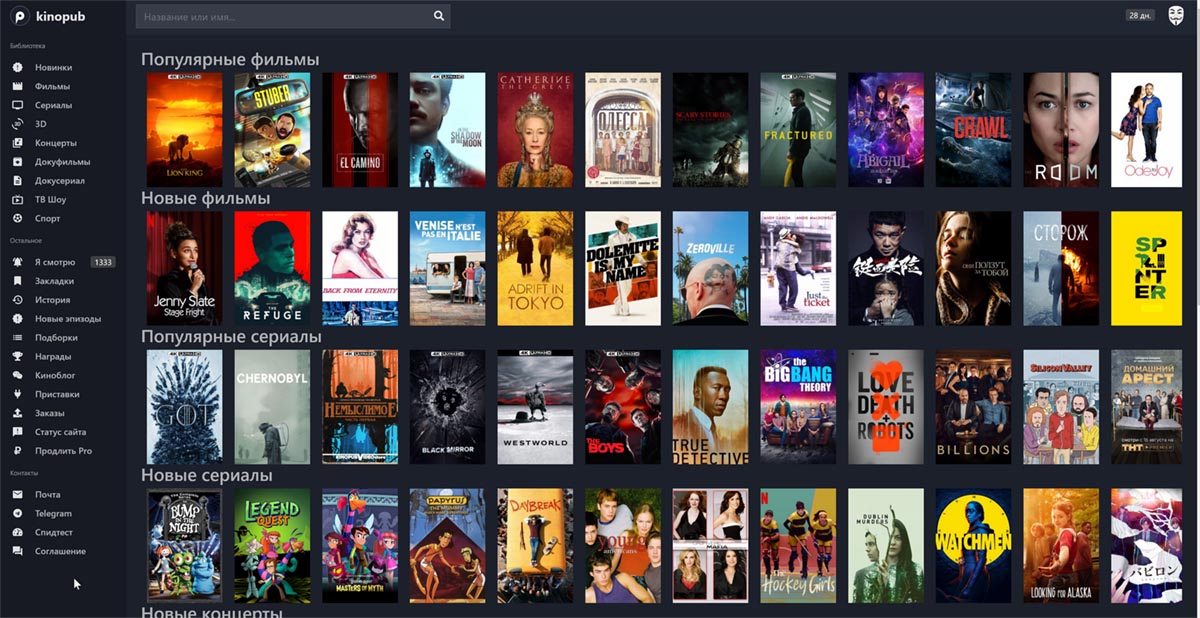Viewport: 1200px width, 618px height.
Task: Click the 28 дн. subscription badge
Action: click(x=1140, y=16)
